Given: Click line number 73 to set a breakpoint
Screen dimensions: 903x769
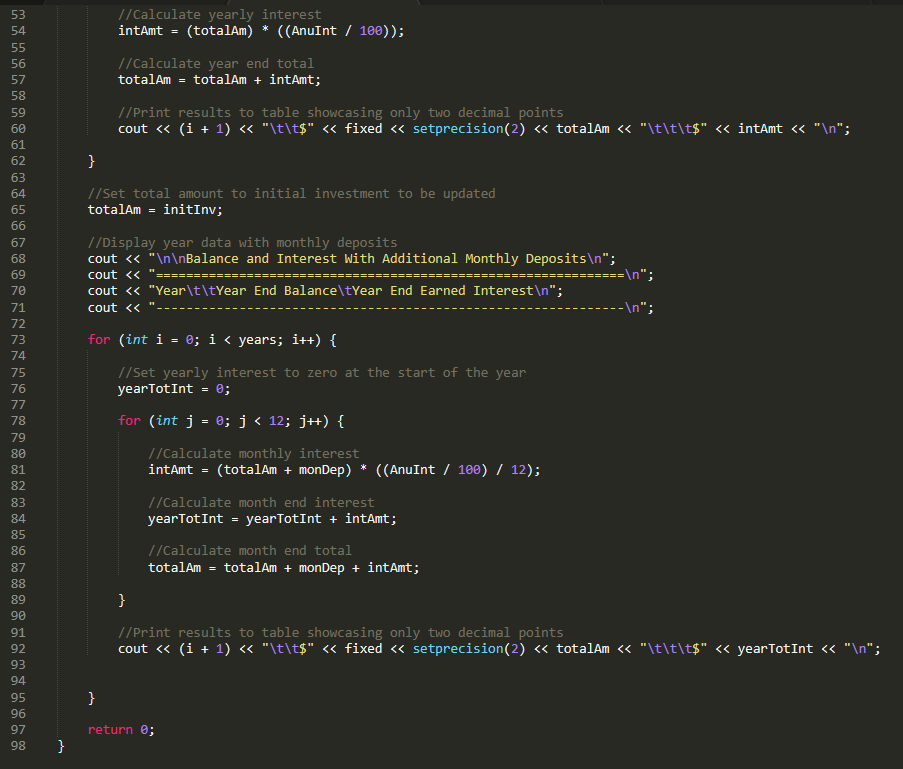Looking at the screenshot, I should 18,339.
